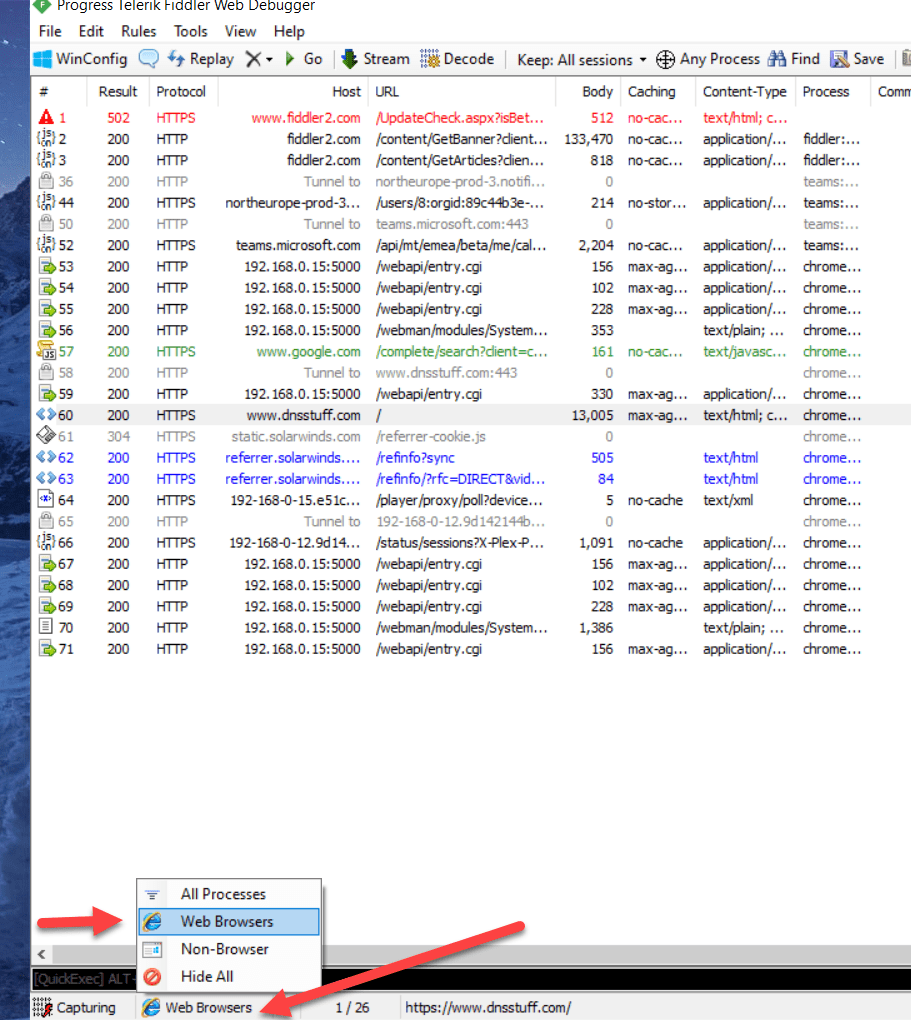Expand the Remove (X) dropdown arrow
The image size is (911, 1020).
click(269, 60)
